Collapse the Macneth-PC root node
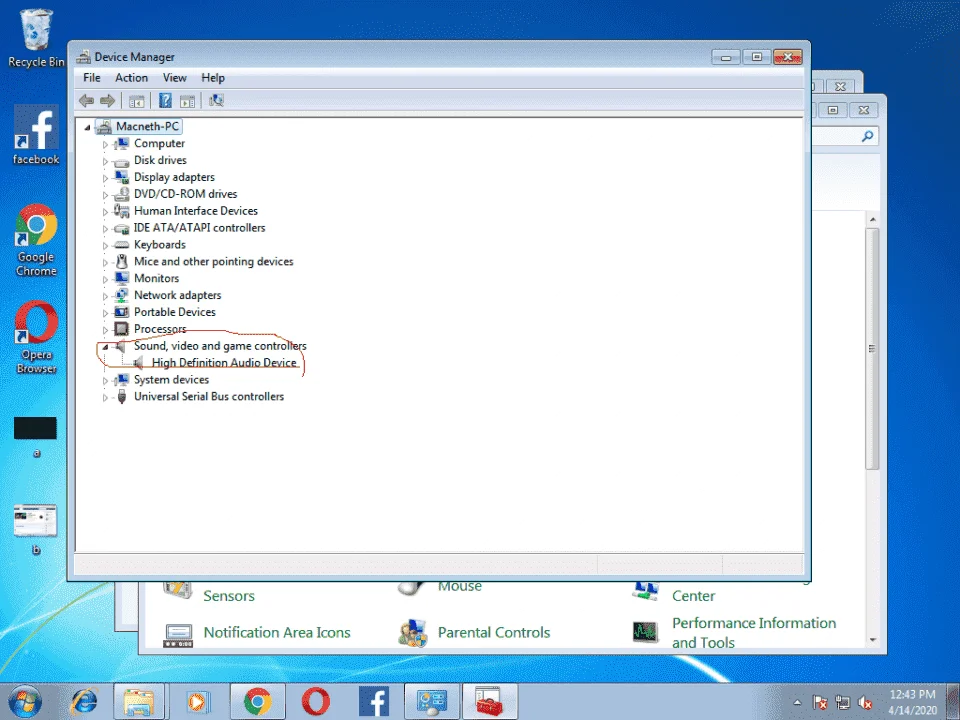Viewport: 960px width, 720px height. (88, 127)
